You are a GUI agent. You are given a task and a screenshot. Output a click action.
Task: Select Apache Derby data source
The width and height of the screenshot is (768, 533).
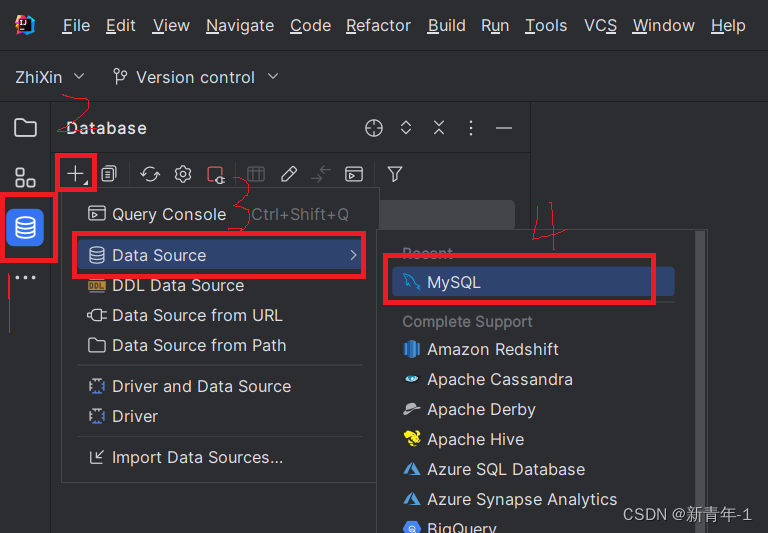(x=533, y=409)
